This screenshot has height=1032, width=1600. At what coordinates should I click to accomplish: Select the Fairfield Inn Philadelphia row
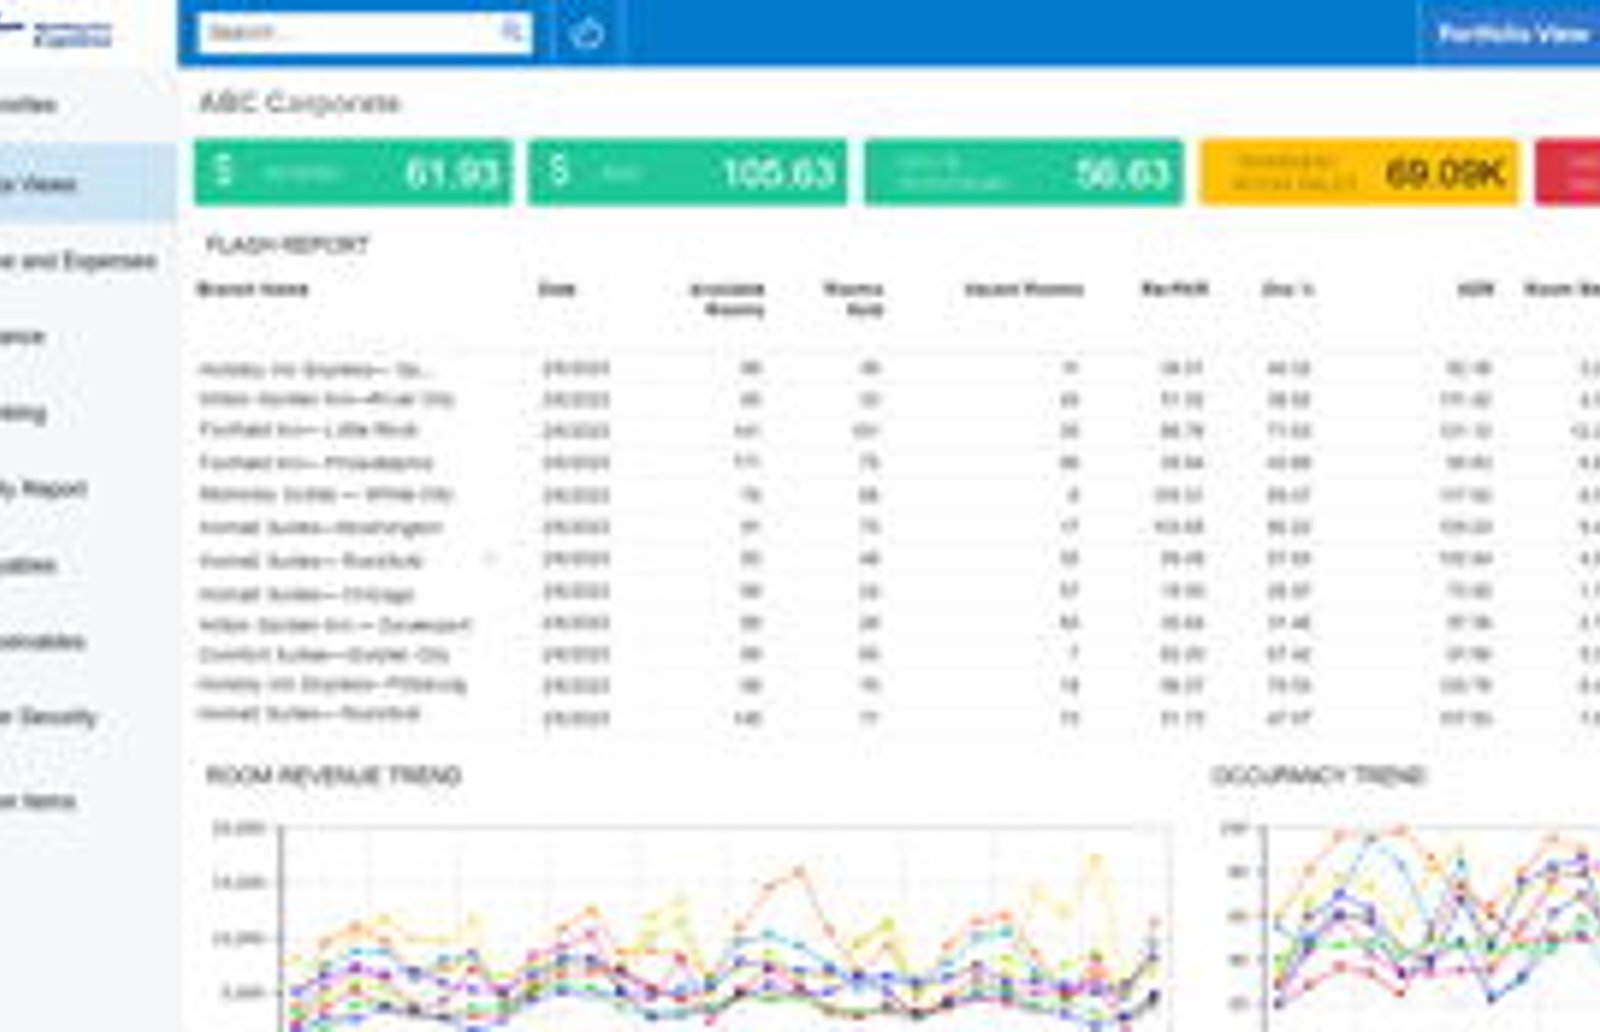(x=898, y=463)
